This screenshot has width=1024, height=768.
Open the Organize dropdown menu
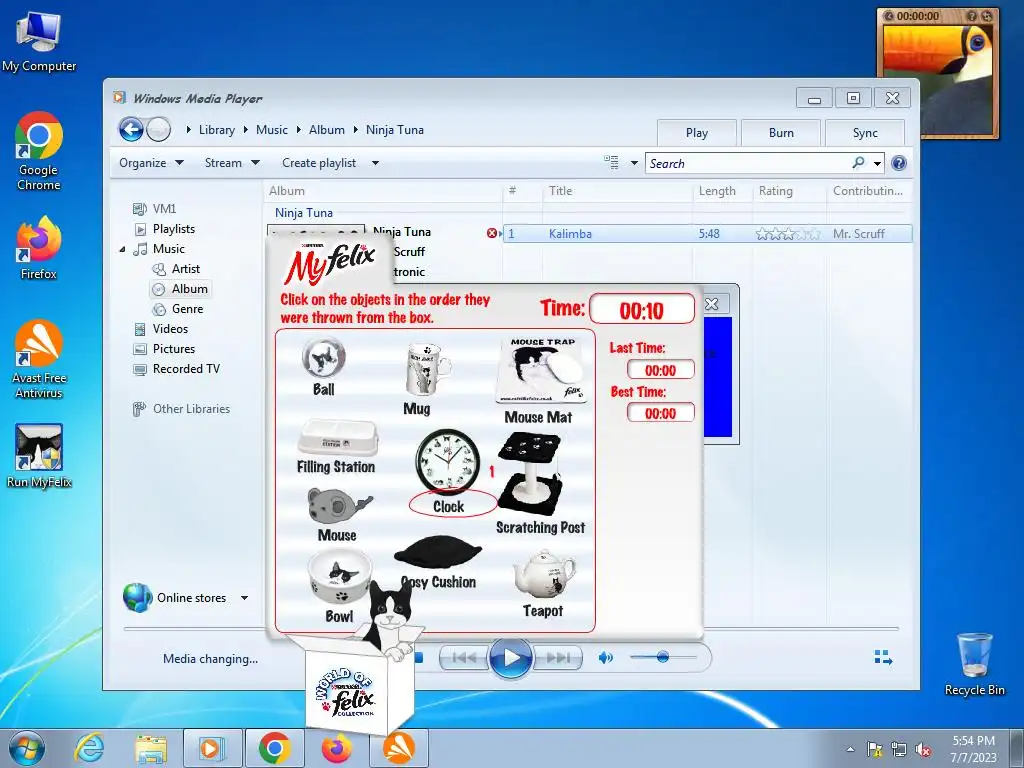click(x=151, y=163)
